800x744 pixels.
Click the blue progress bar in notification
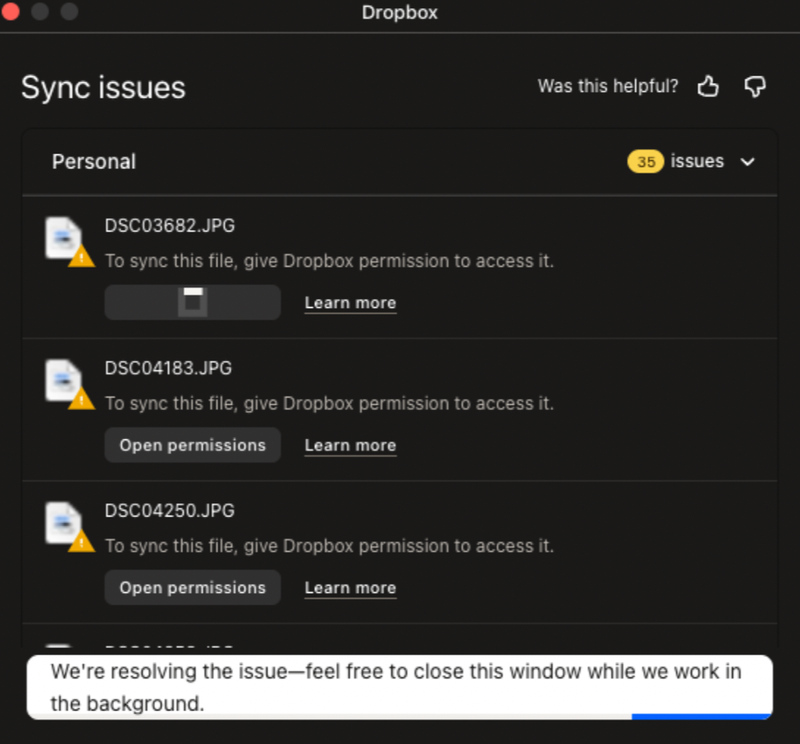pos(701,716)
